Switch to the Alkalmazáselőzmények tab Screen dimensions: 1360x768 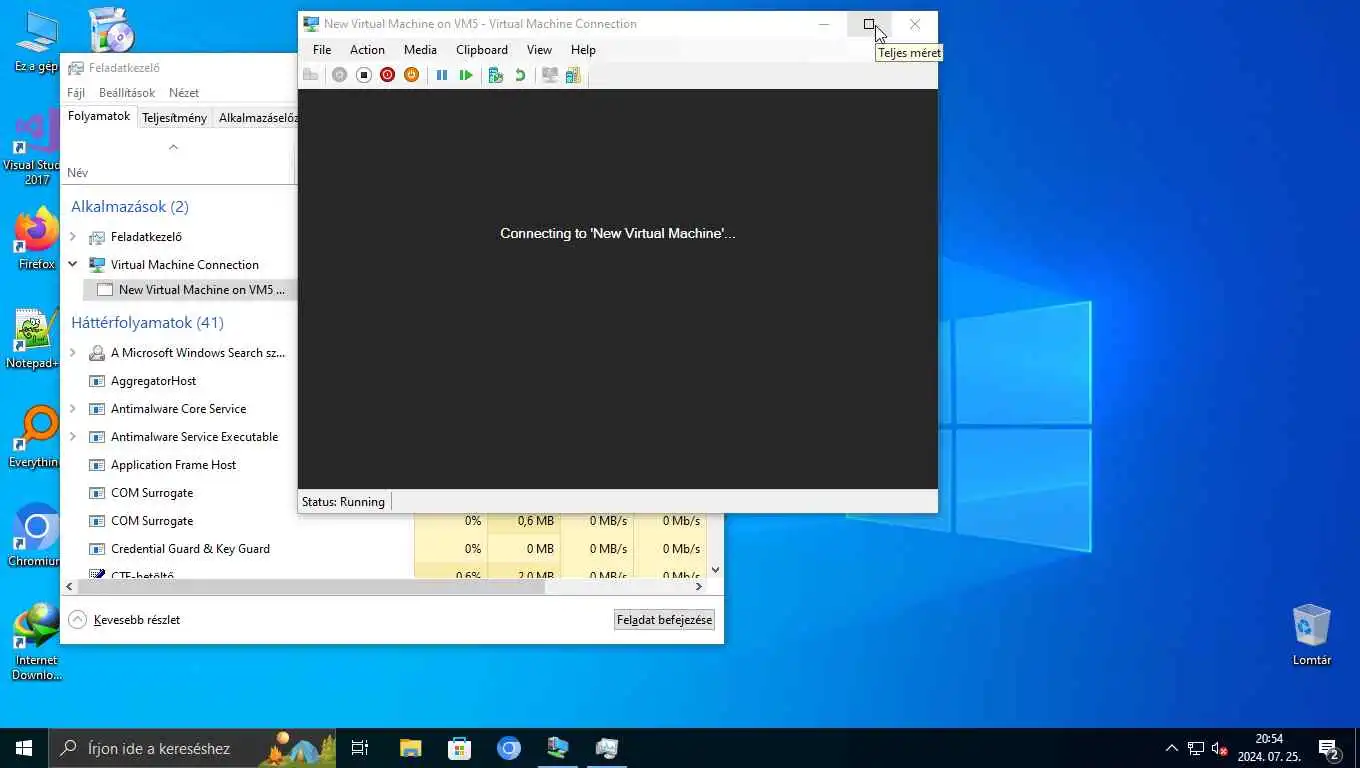click(x=258, y=118)
